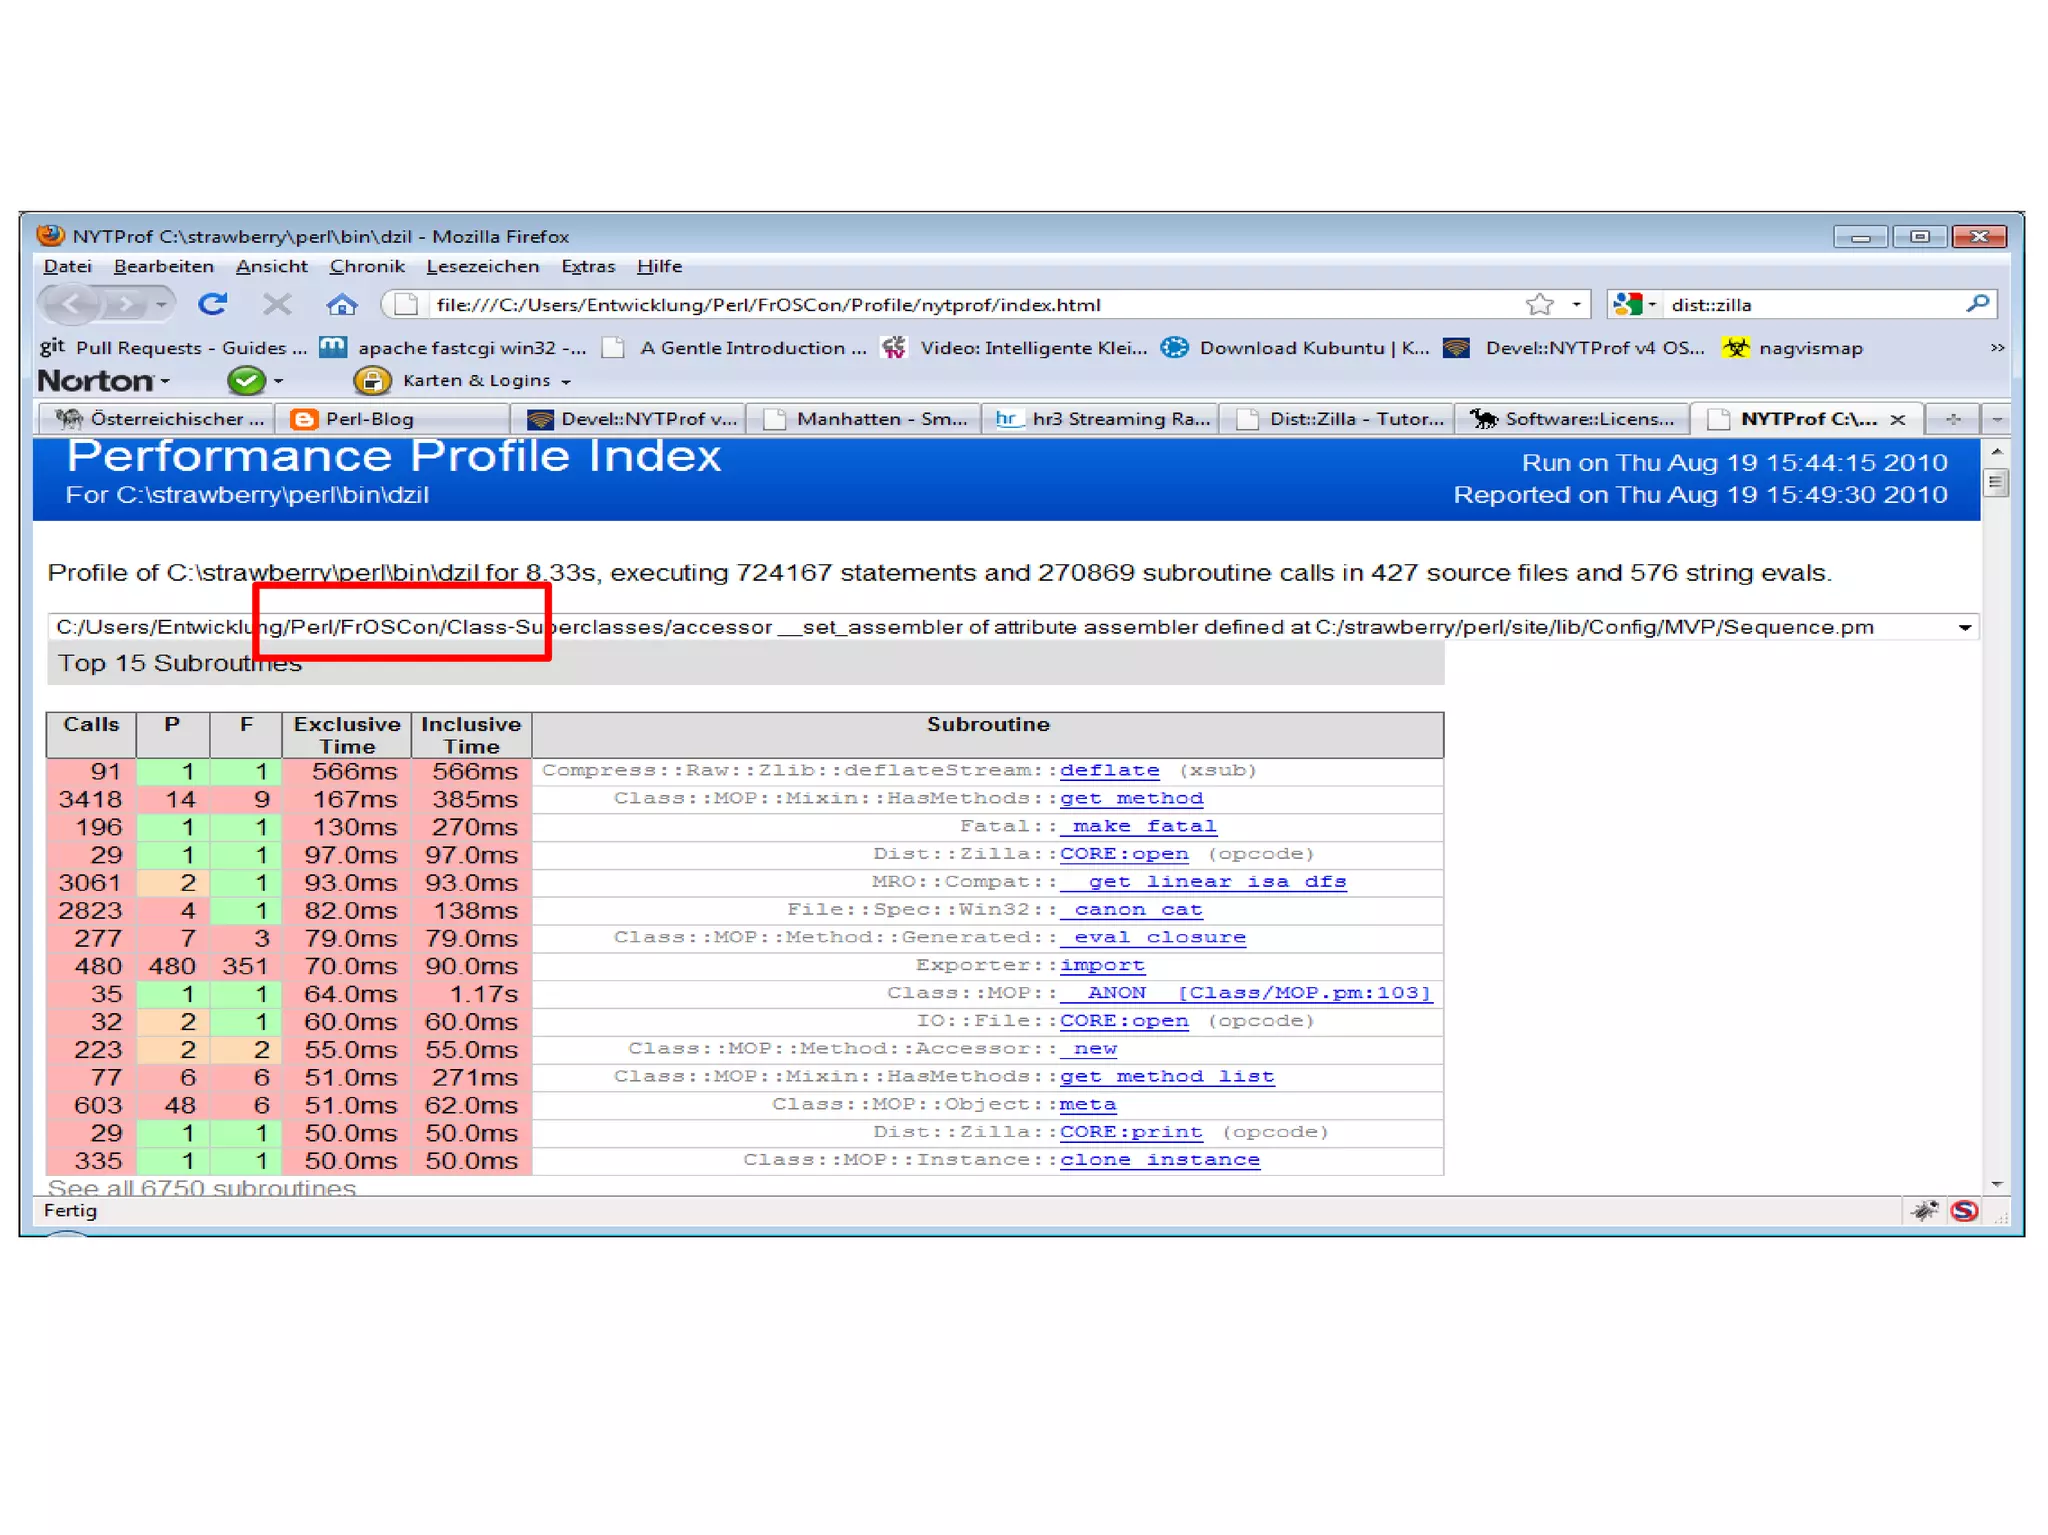Expand the subroutine file dropdown list
Image resolution: width=2048 pixels, height=1535 pixels.
tap(1964, 628)
